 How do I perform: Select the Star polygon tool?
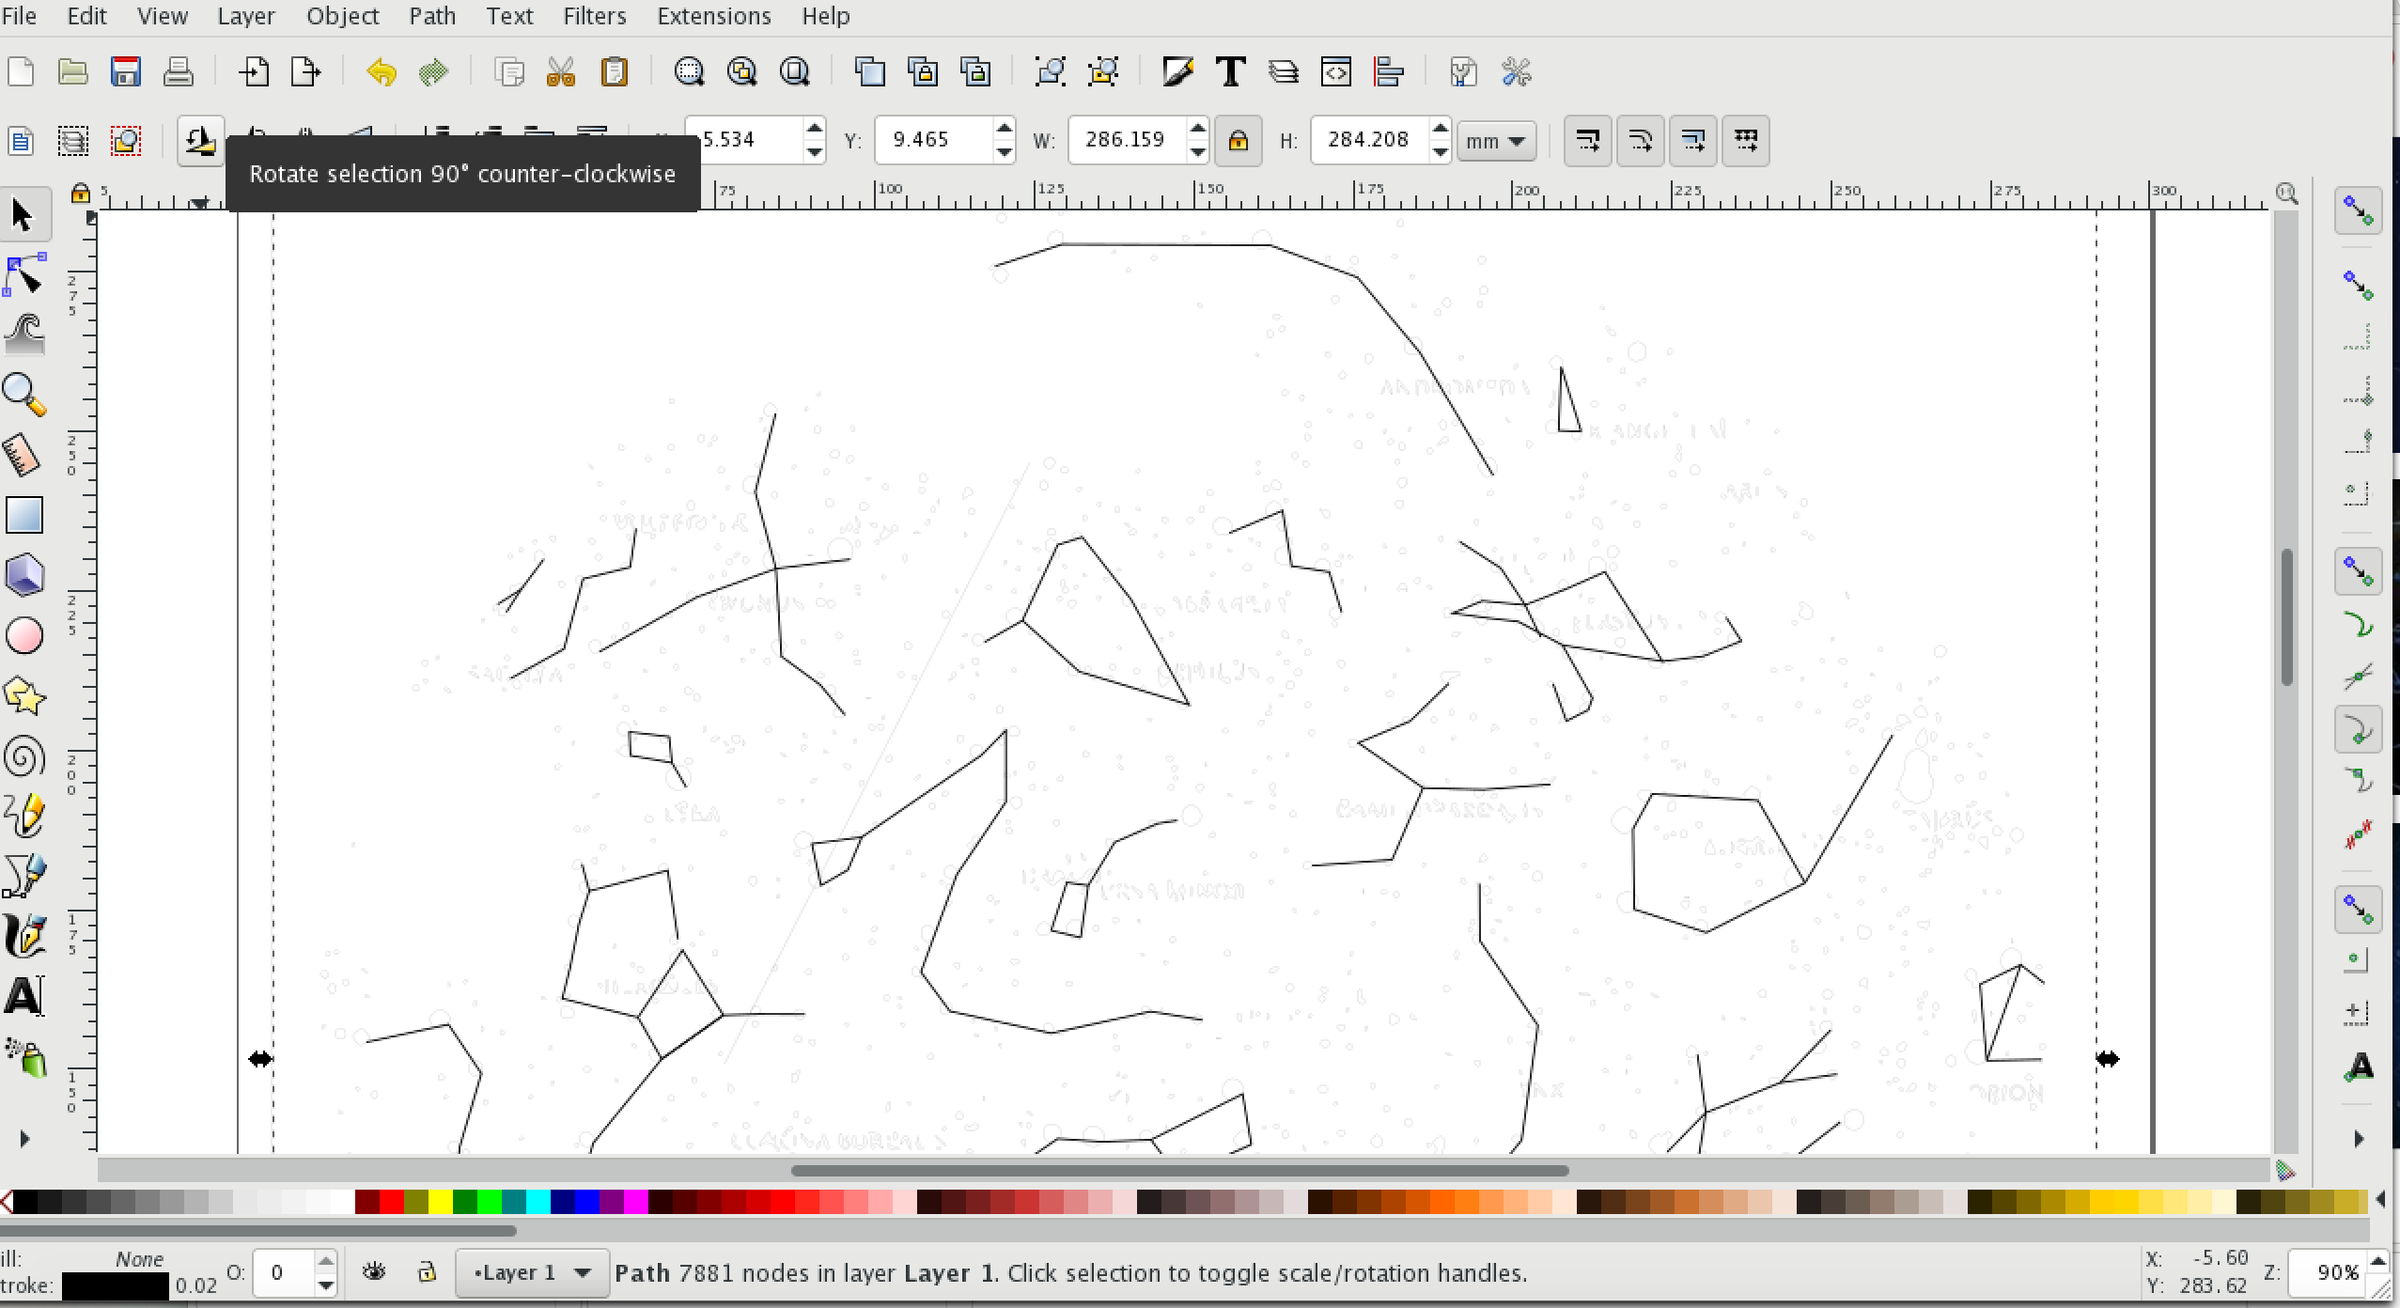[24, 696]
